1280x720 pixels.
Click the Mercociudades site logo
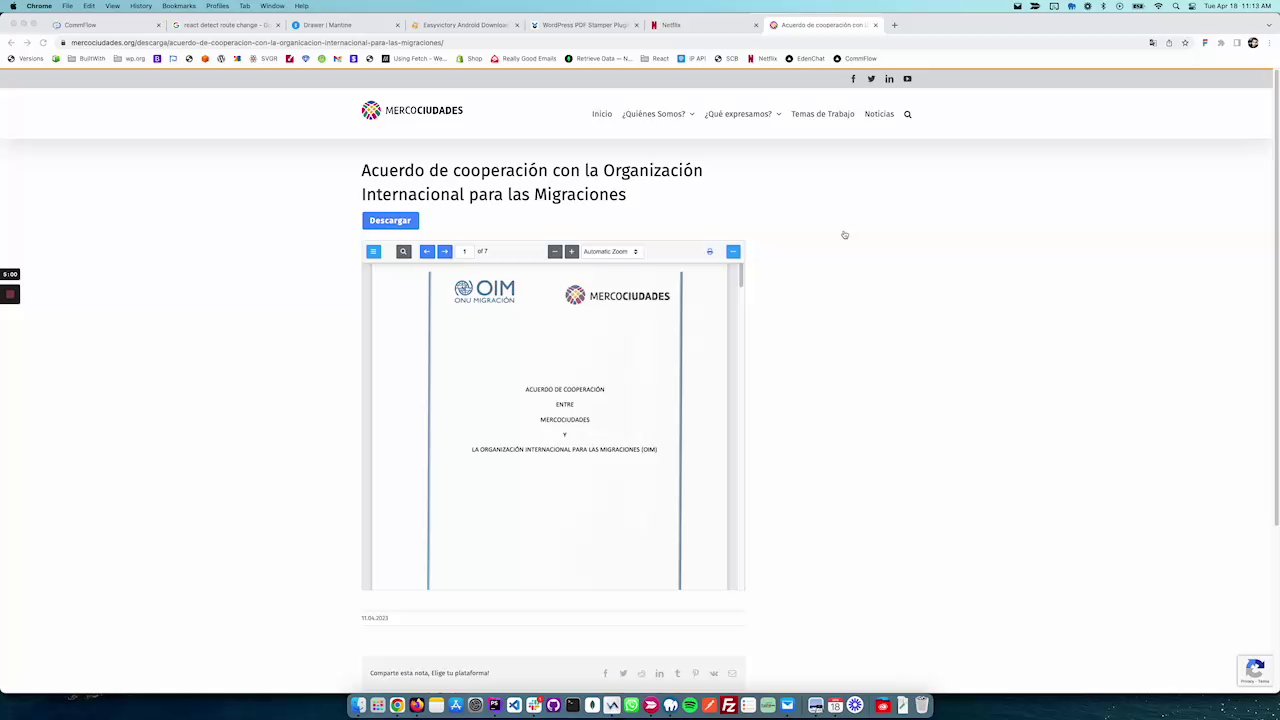click(x=412, y=110)
